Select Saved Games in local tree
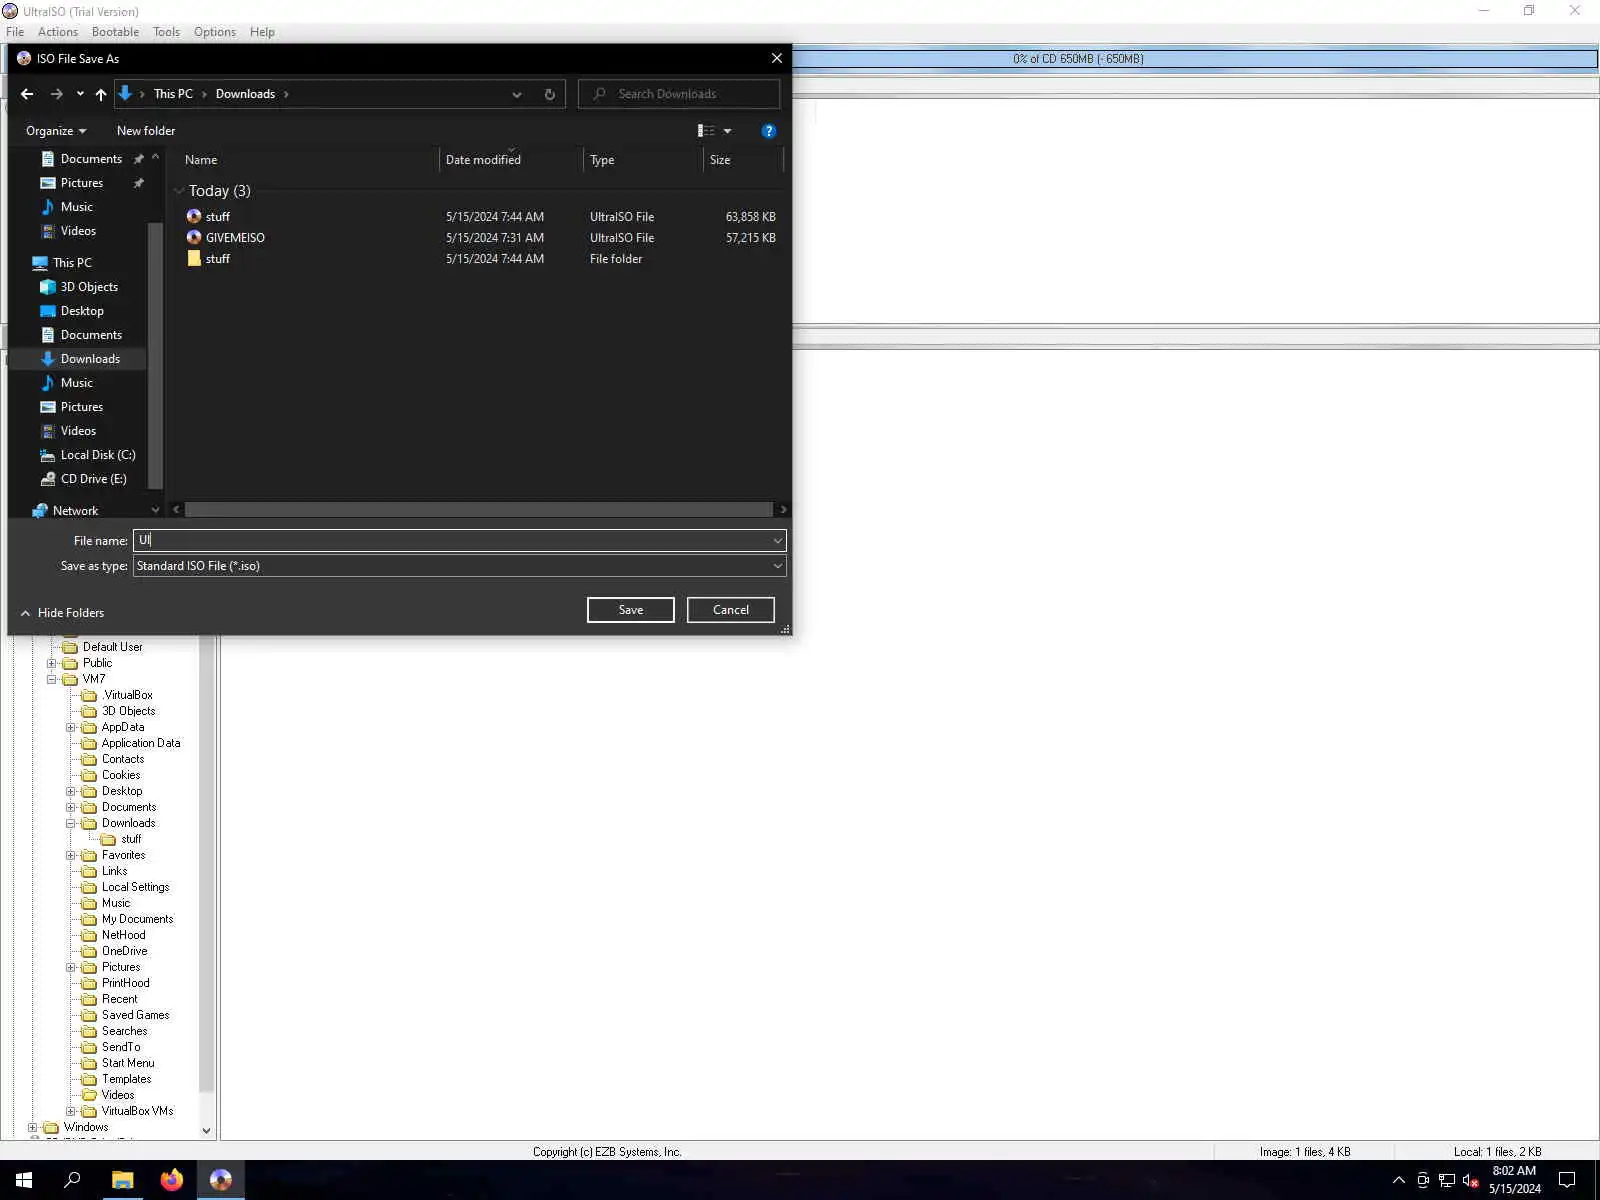 (135, 1015)
